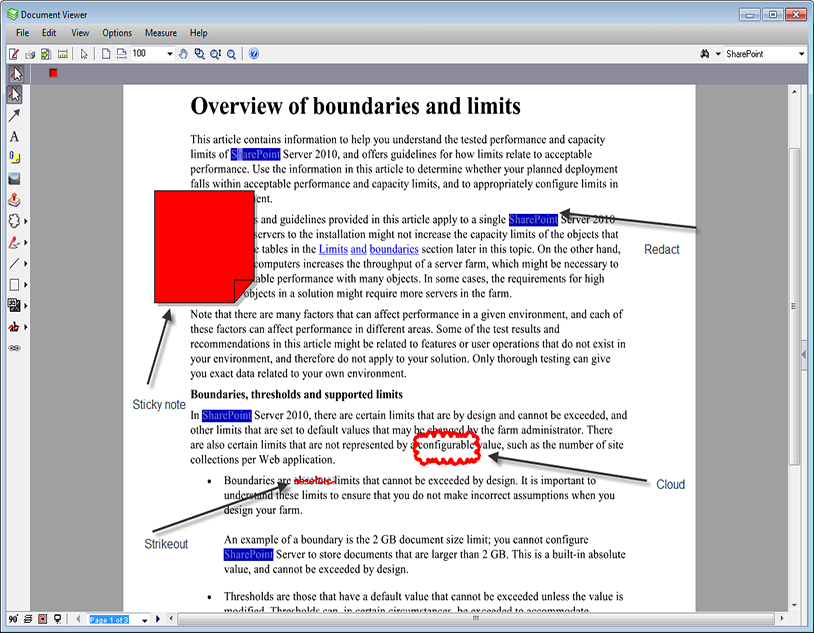
Task: Click the binoculars search icon
Action: click(x=704, y=53)
